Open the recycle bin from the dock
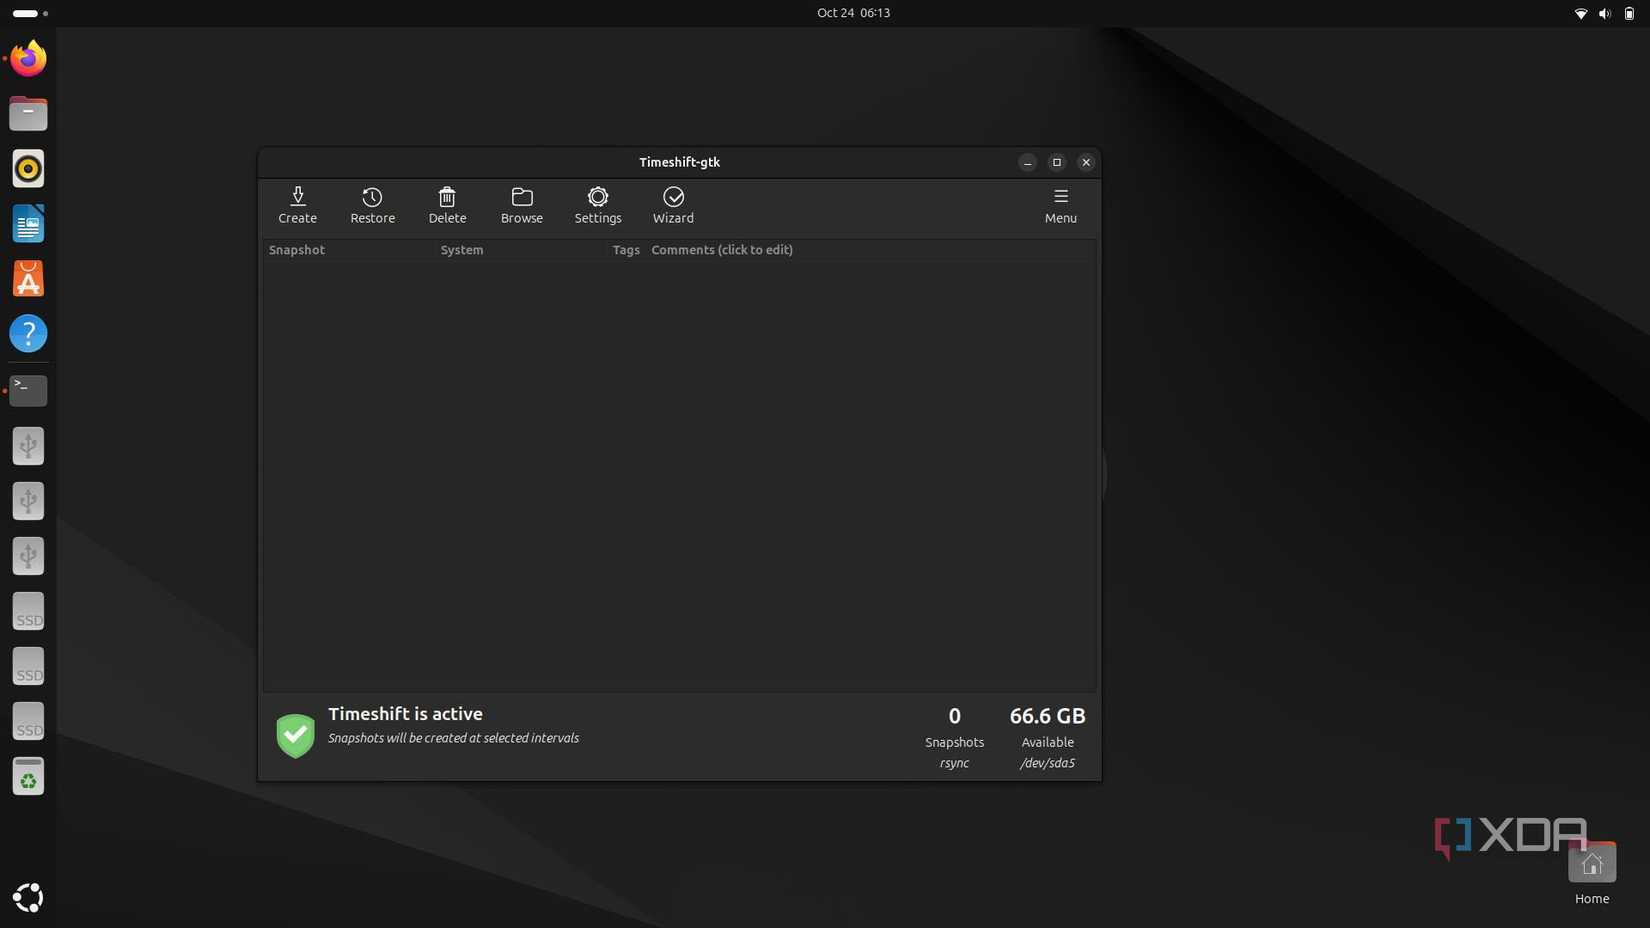This screenshot has height=928, width=1650. (28, 776)
